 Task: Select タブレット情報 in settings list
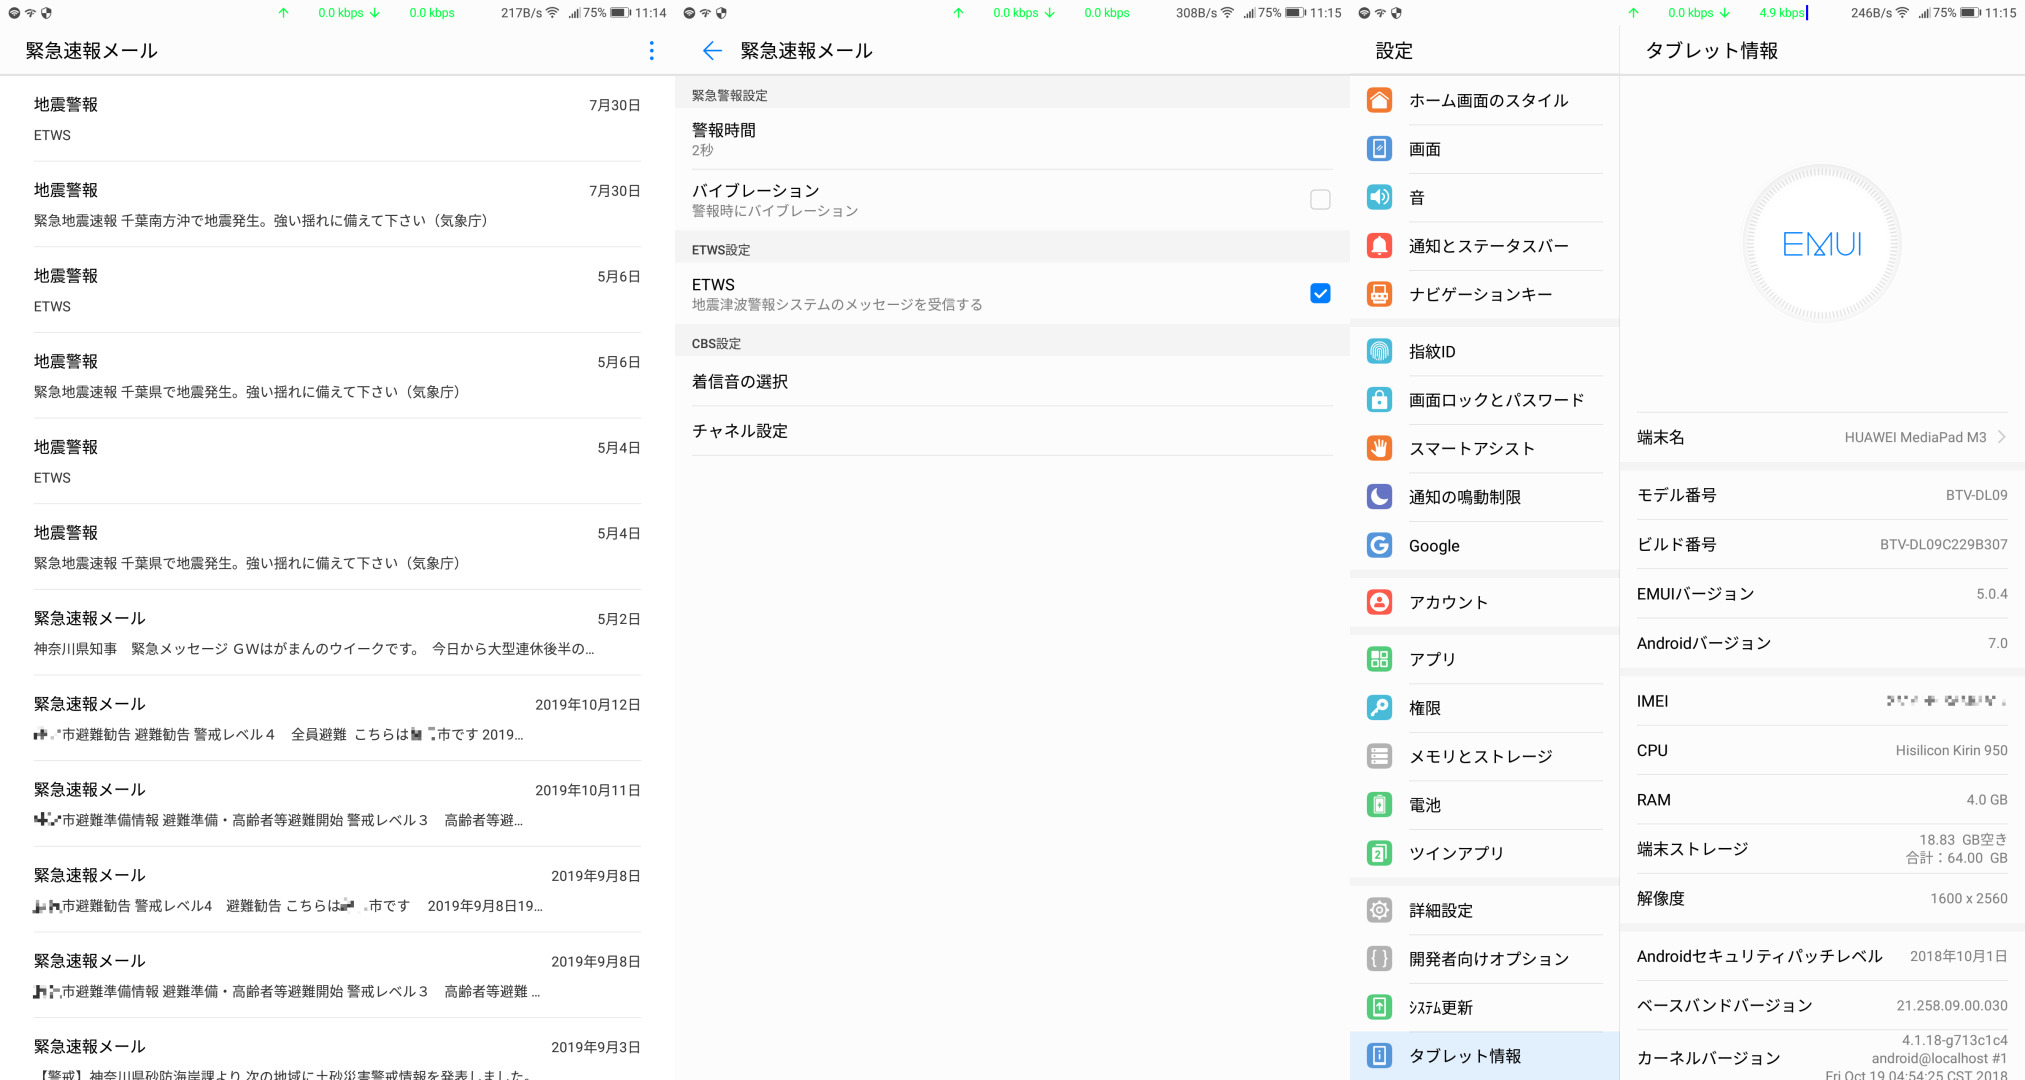tap(1464, 1056)
